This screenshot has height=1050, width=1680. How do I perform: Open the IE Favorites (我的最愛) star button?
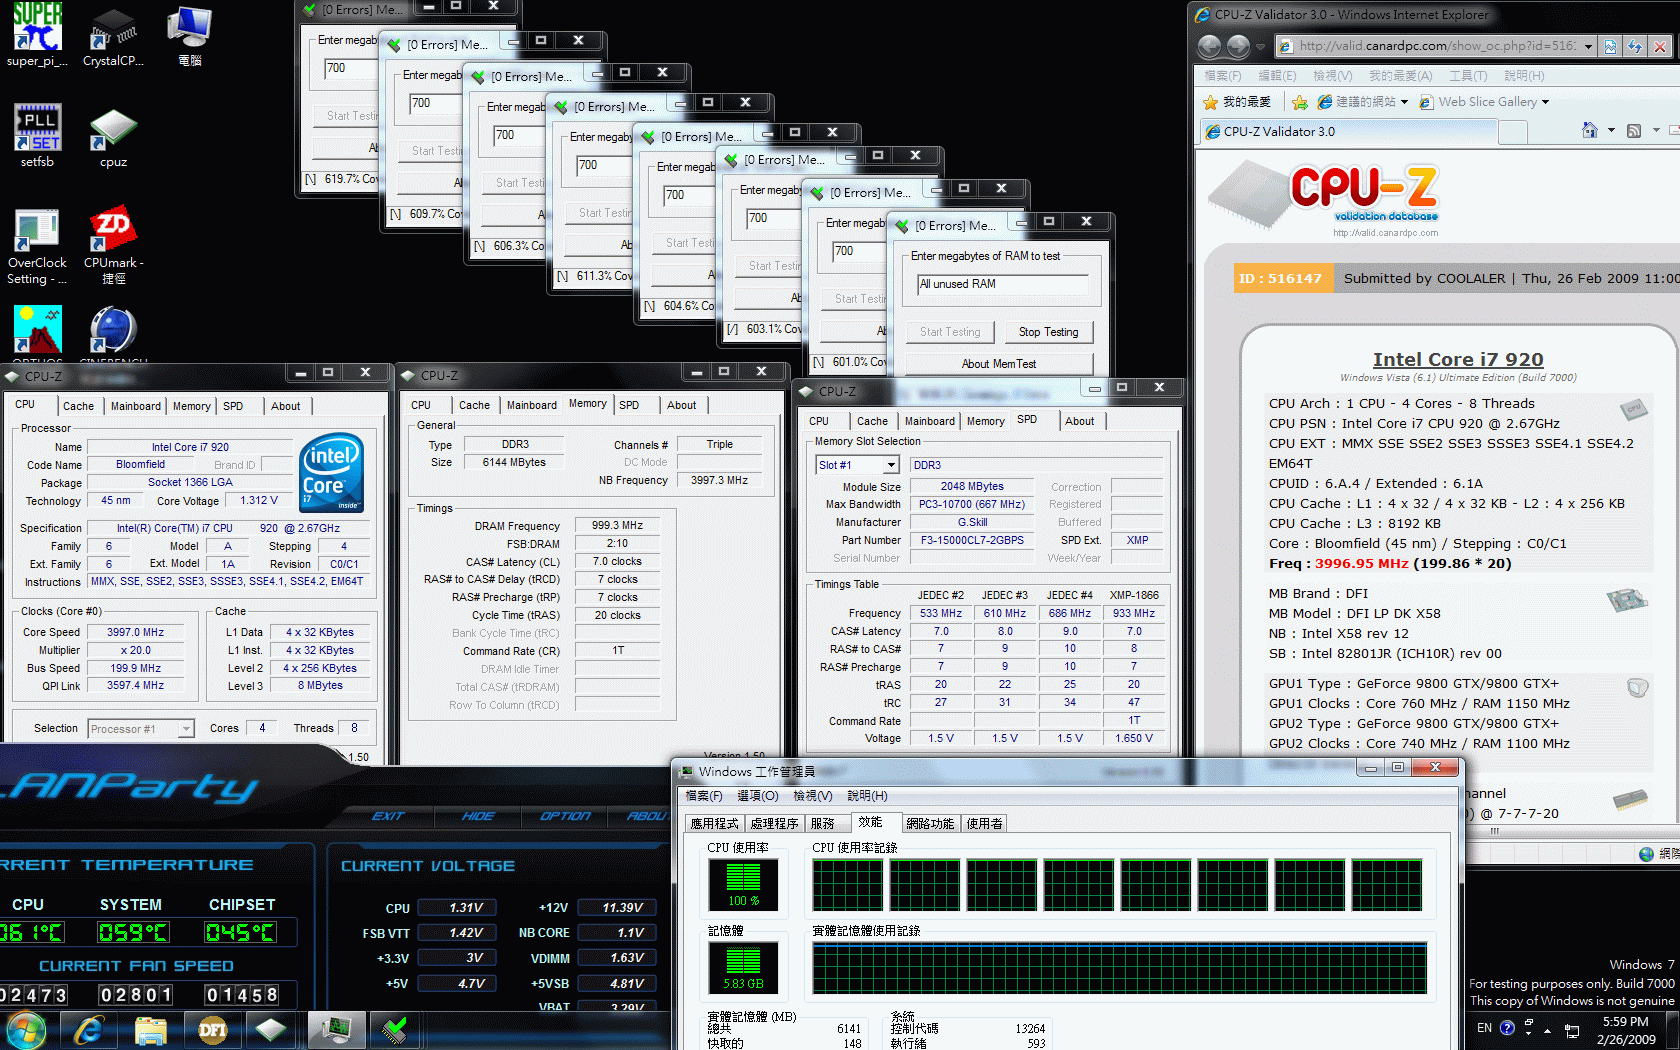1238,102
